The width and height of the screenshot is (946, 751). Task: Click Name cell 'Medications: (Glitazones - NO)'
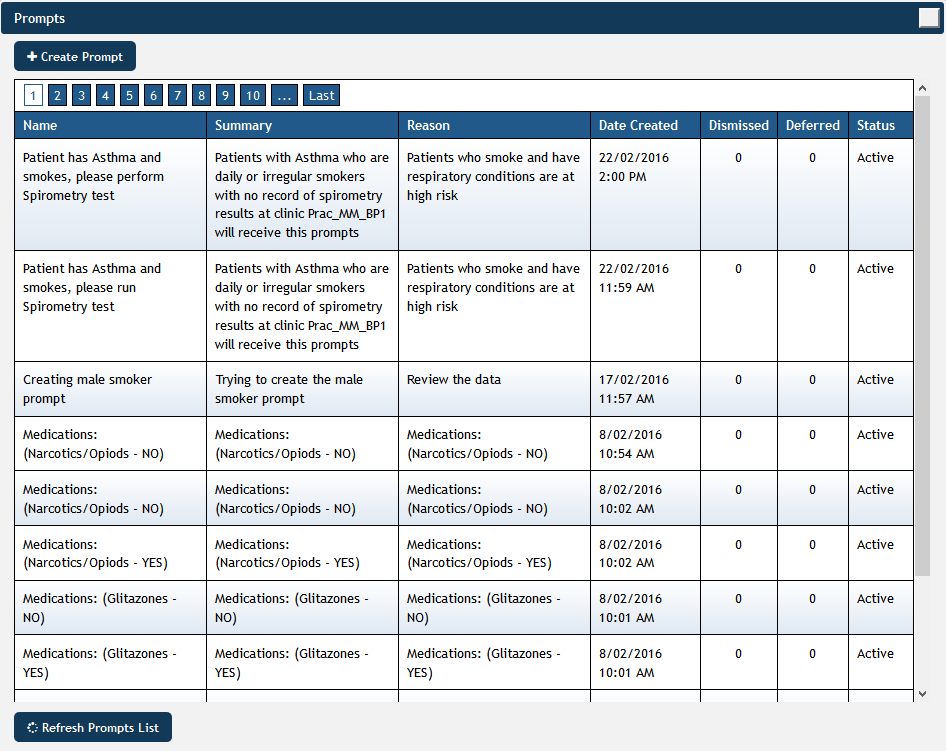pyautogui.click(x=110, y=607)
